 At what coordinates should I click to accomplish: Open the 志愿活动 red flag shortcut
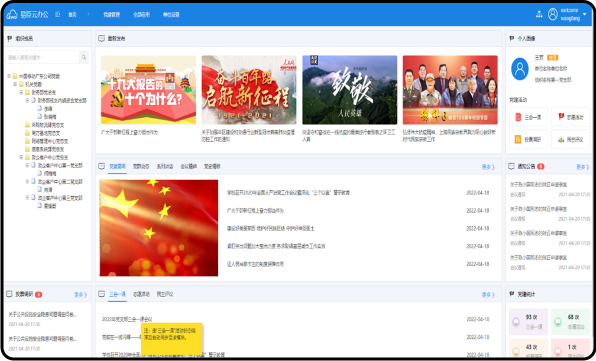click(570, 117)
